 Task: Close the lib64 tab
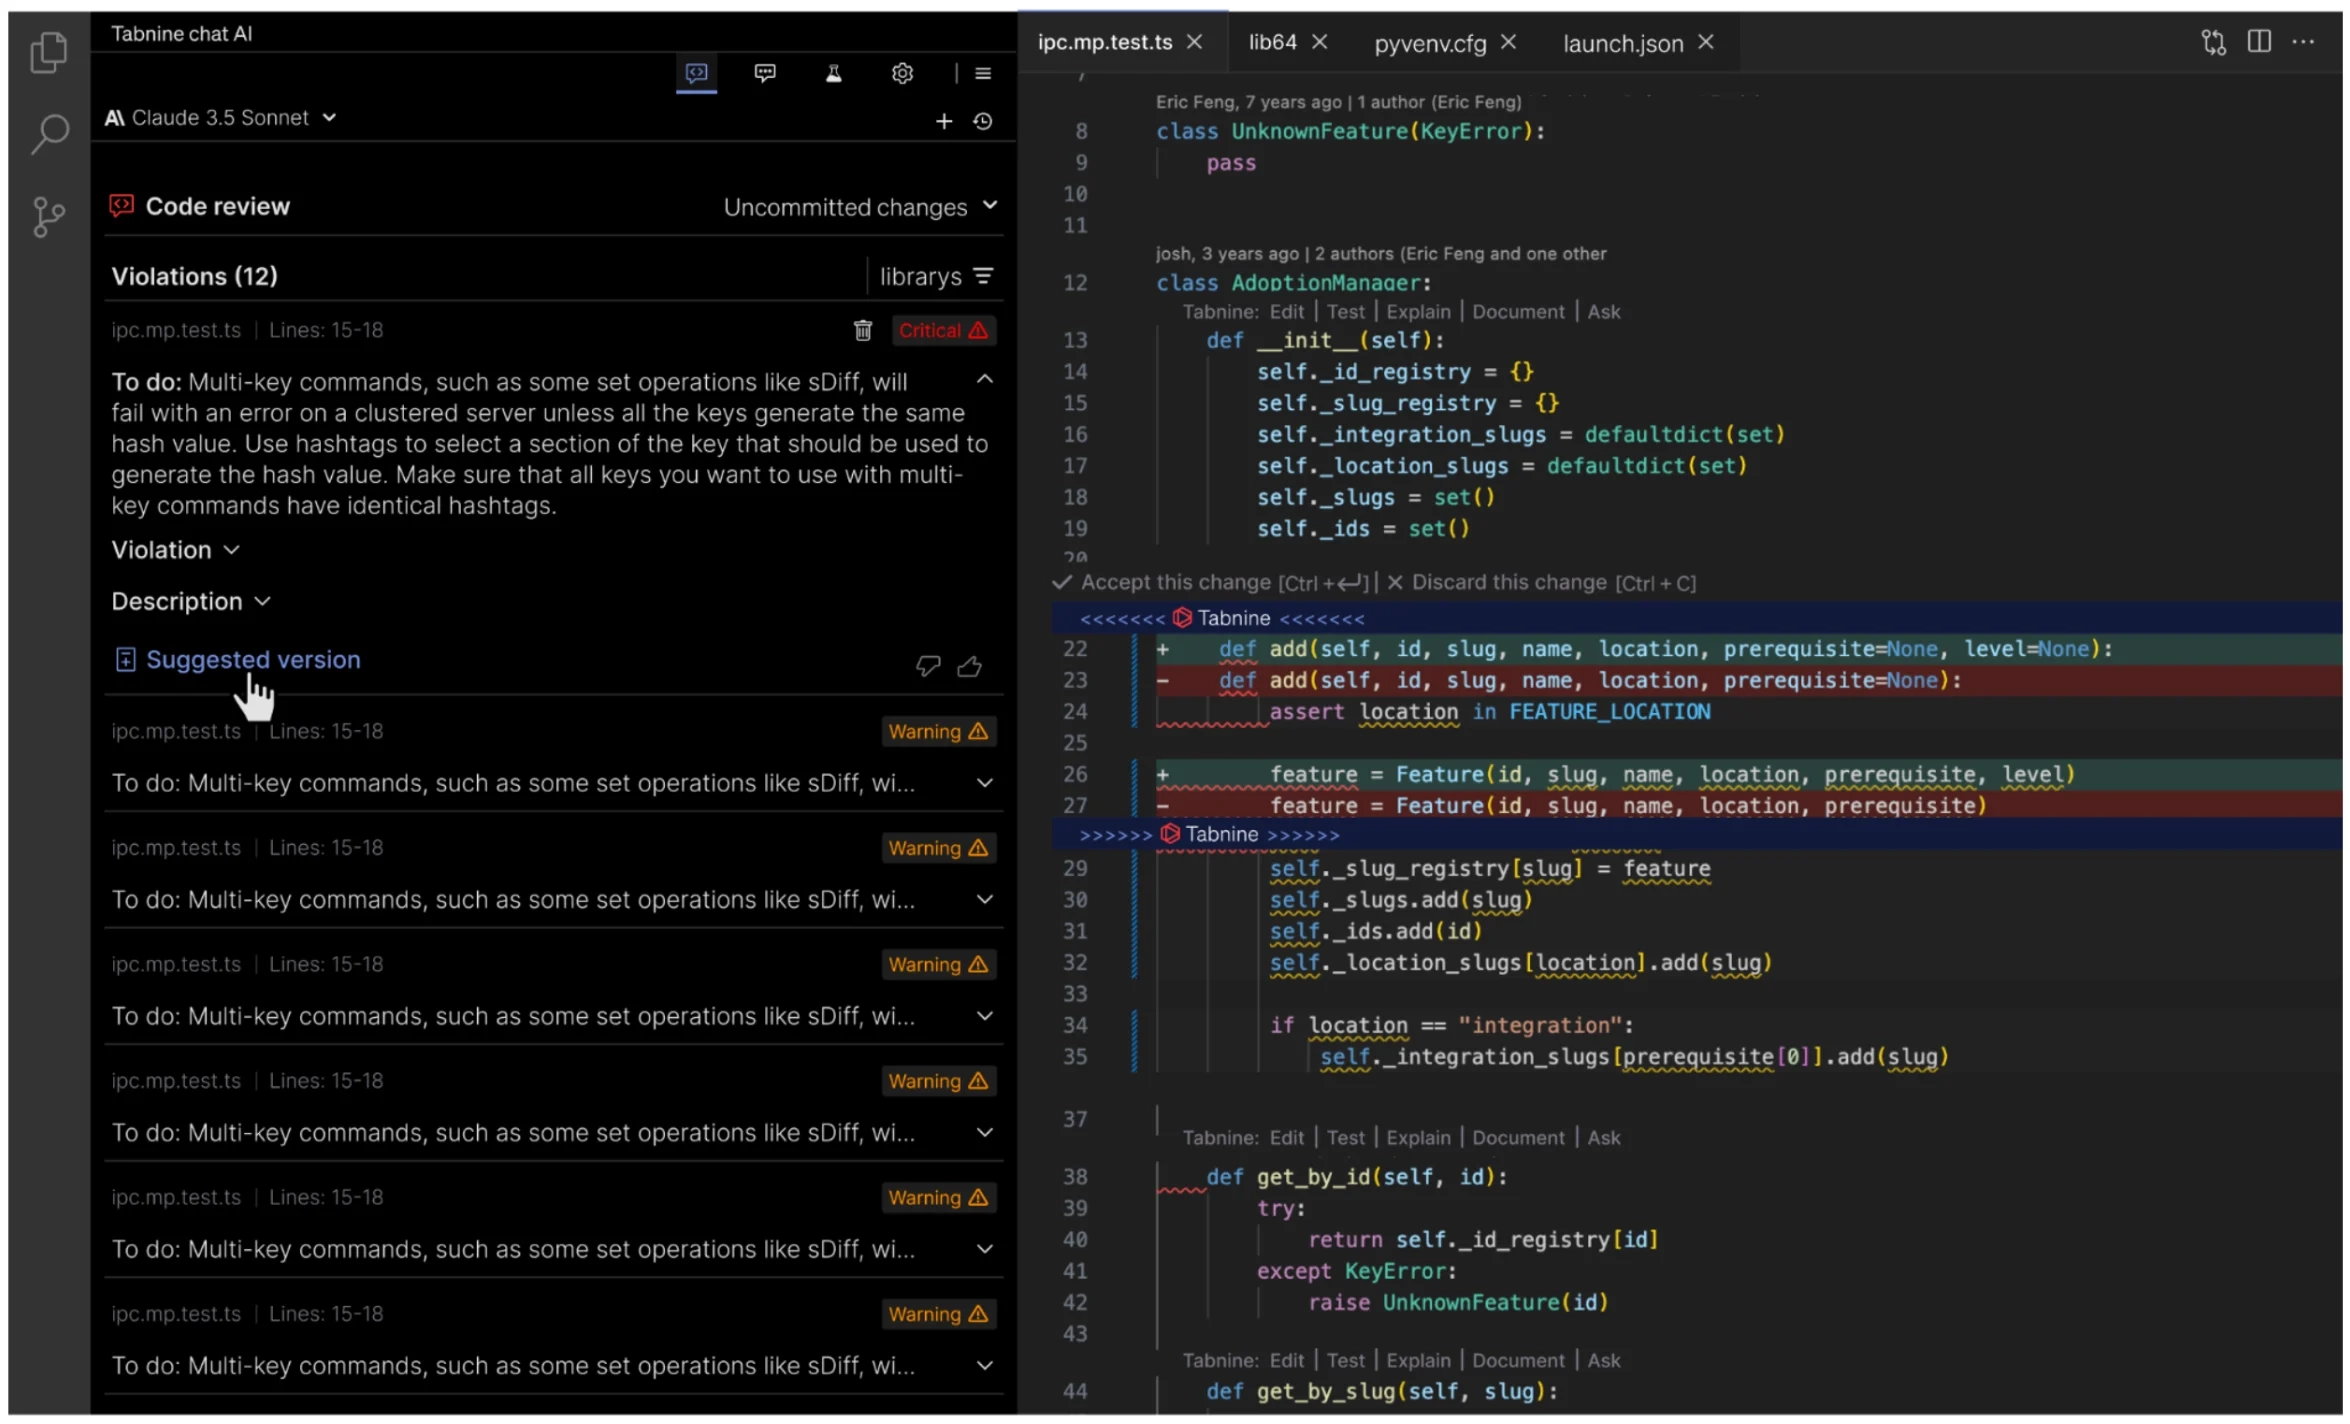[1320, 42]
